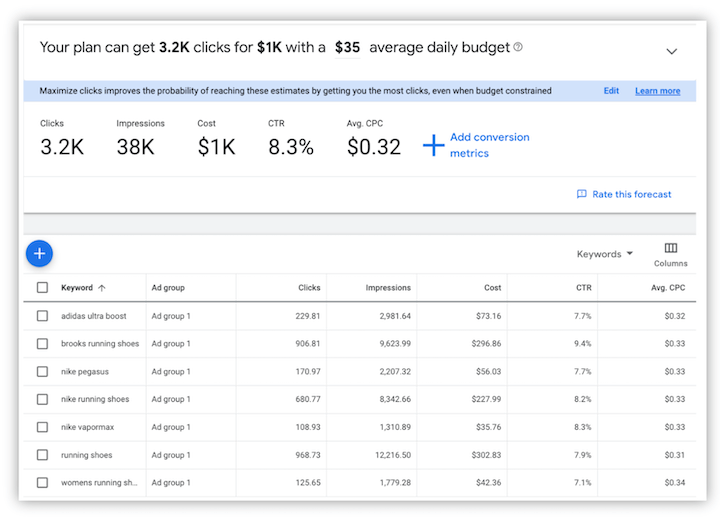Image resolution: width=720 pixels, height=517 pixels.
Task: Open the Keywords view dropdown
Action: coord(605,254)
